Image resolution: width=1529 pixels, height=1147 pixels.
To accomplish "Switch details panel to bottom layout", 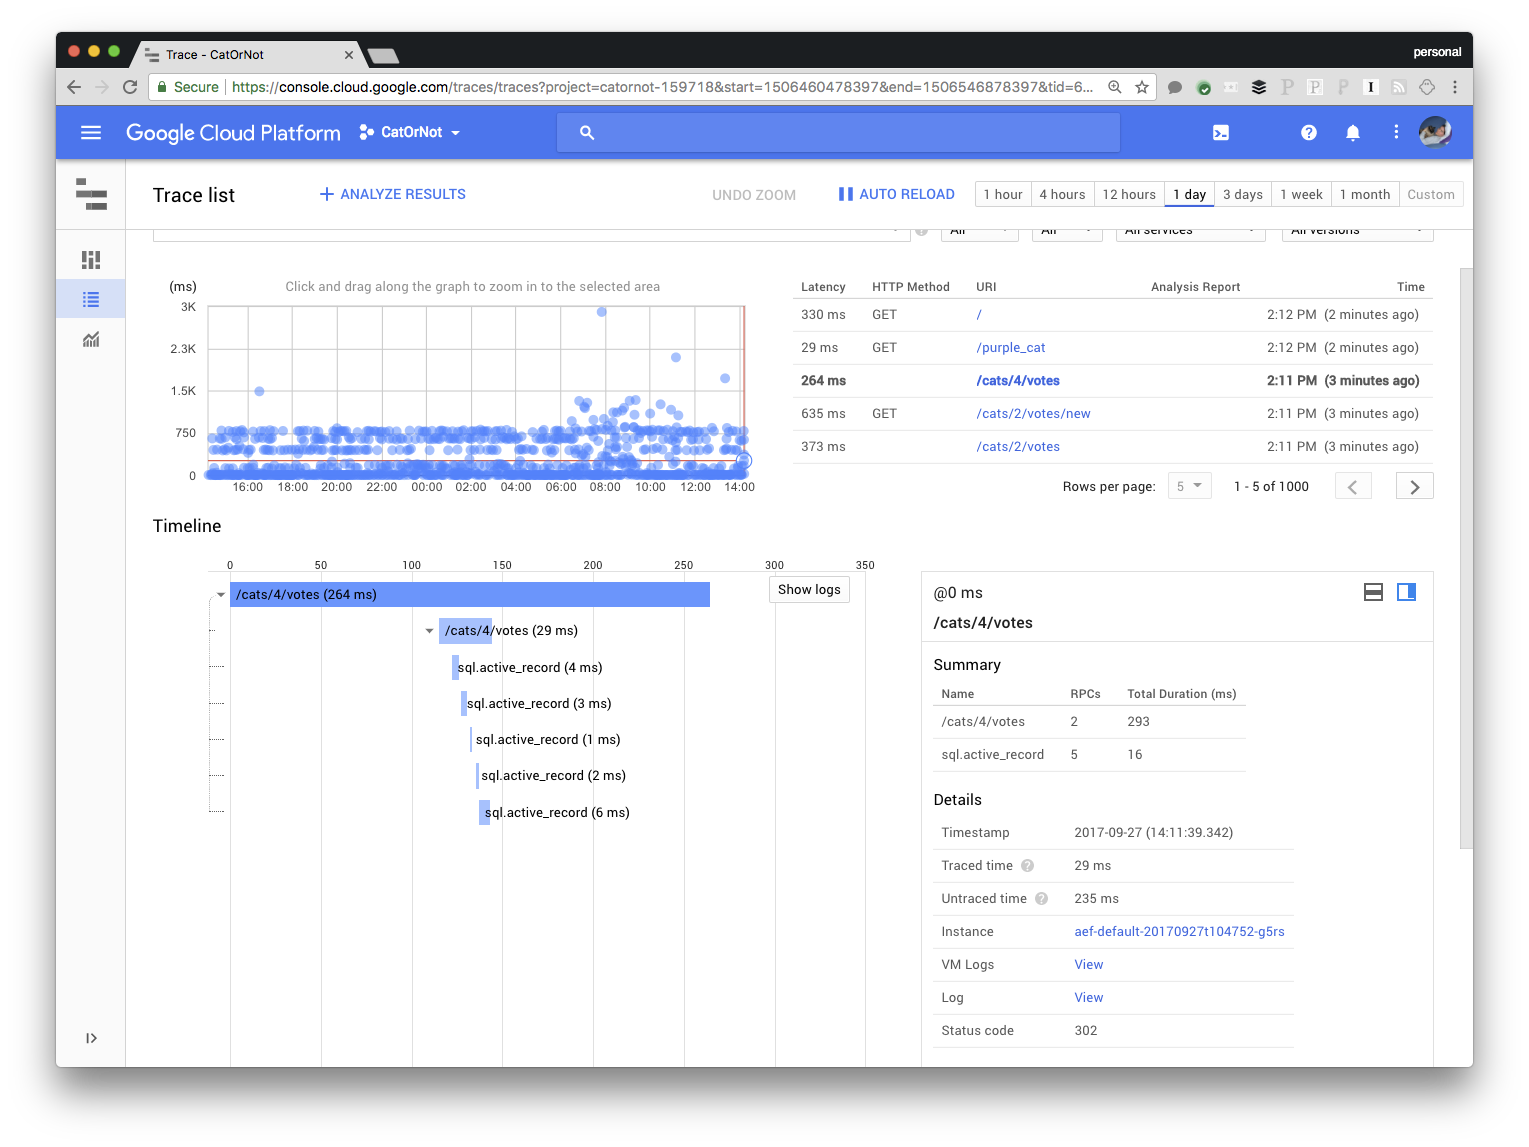I will coord(1374,592).
